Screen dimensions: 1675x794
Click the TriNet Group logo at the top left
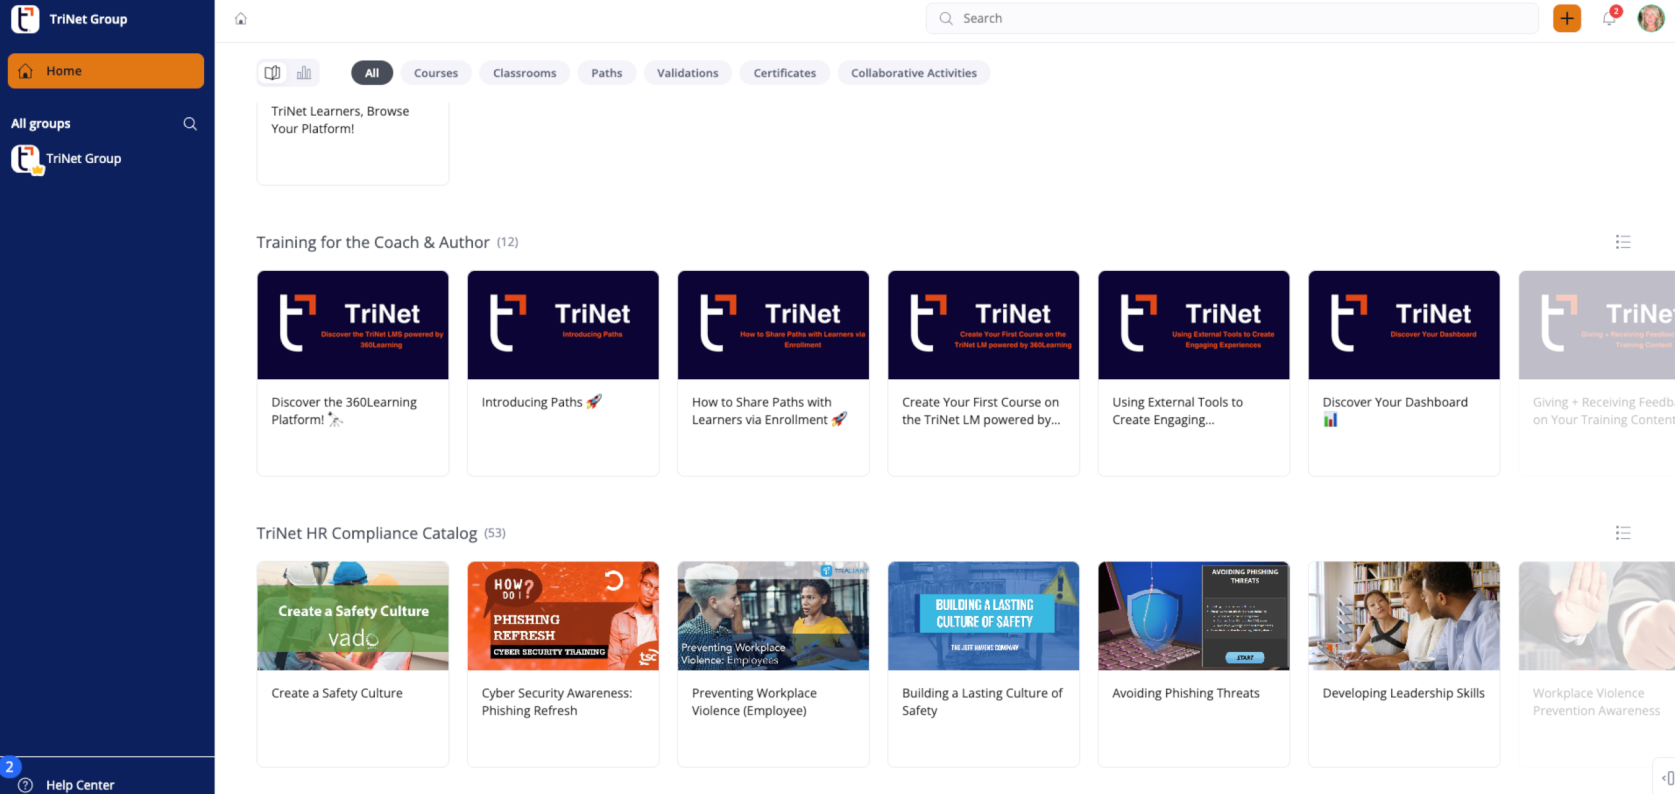[x=25, y=19]
